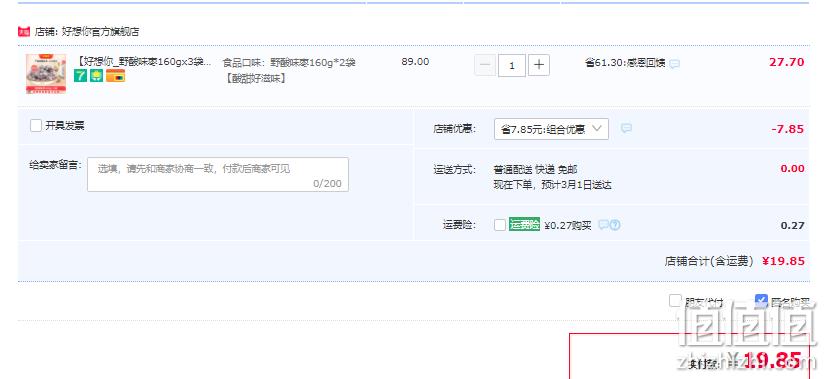826x379 pixels.
Task: Check the 朋友代付 checkbox
Action: click(x=675, y=300)
